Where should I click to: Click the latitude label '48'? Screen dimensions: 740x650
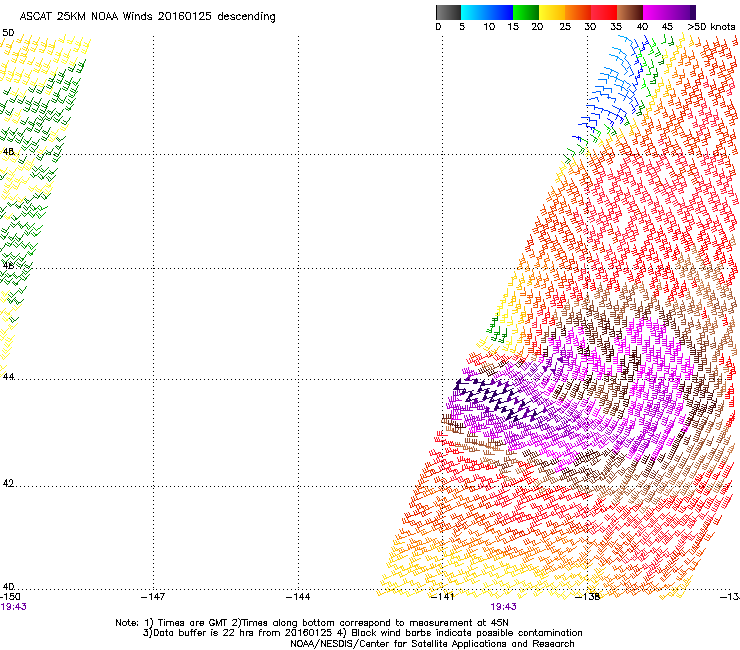pyautogui.click(x=8, y=152)
